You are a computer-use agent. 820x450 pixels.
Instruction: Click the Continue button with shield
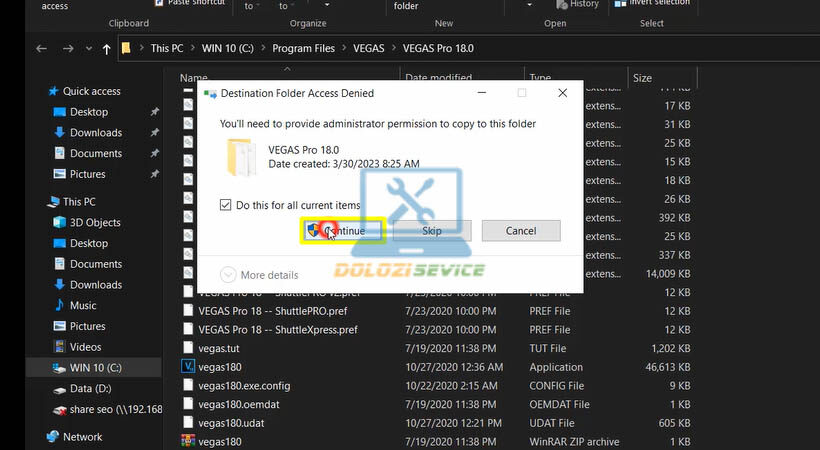pos(343,231)
